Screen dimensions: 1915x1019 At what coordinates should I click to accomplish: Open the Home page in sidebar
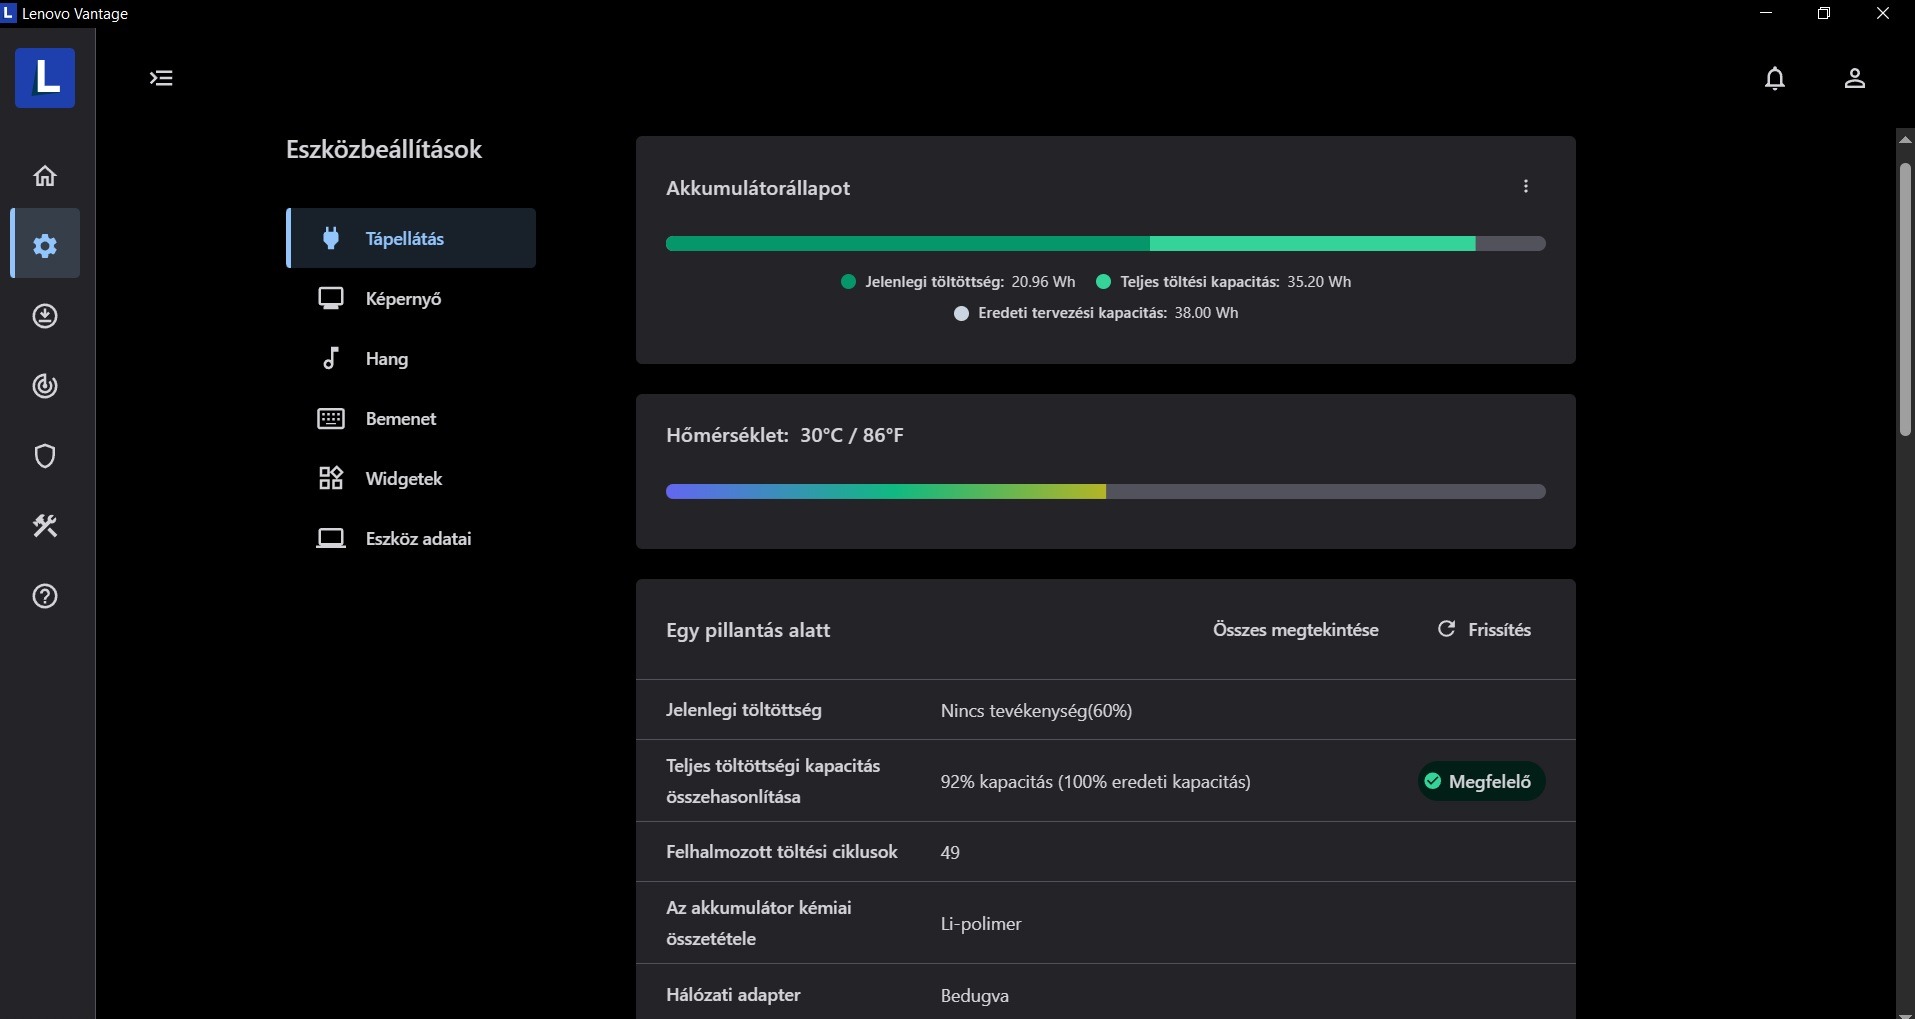(45, 177)
